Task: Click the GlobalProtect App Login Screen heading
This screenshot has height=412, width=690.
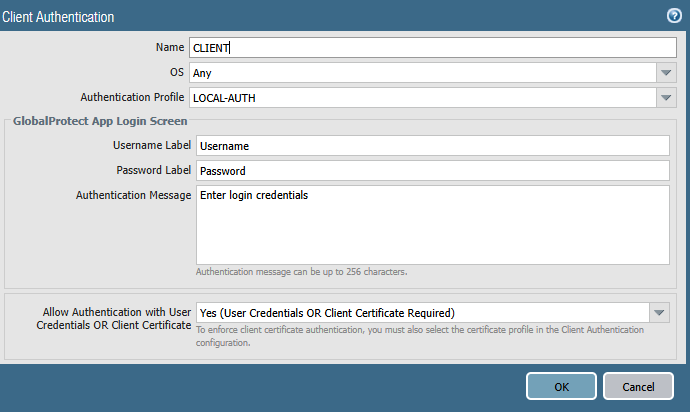Action: point(100,121)
